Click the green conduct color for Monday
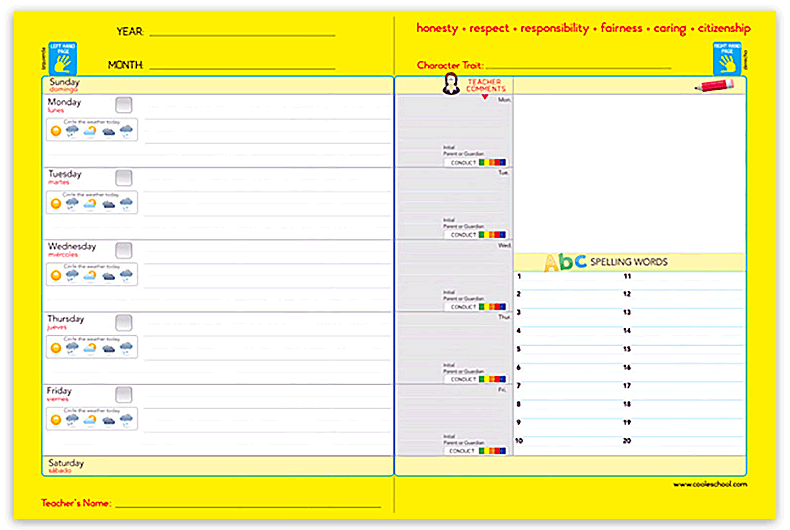The width and height of the screenshot is (790, 530). [x=484, y=162]
